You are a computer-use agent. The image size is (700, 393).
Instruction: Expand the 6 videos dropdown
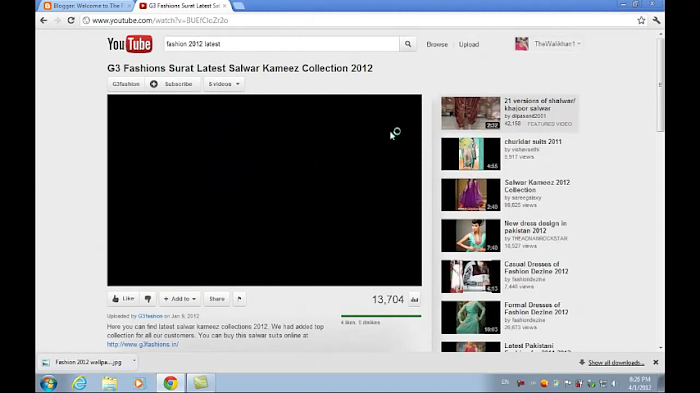point(224,84)
